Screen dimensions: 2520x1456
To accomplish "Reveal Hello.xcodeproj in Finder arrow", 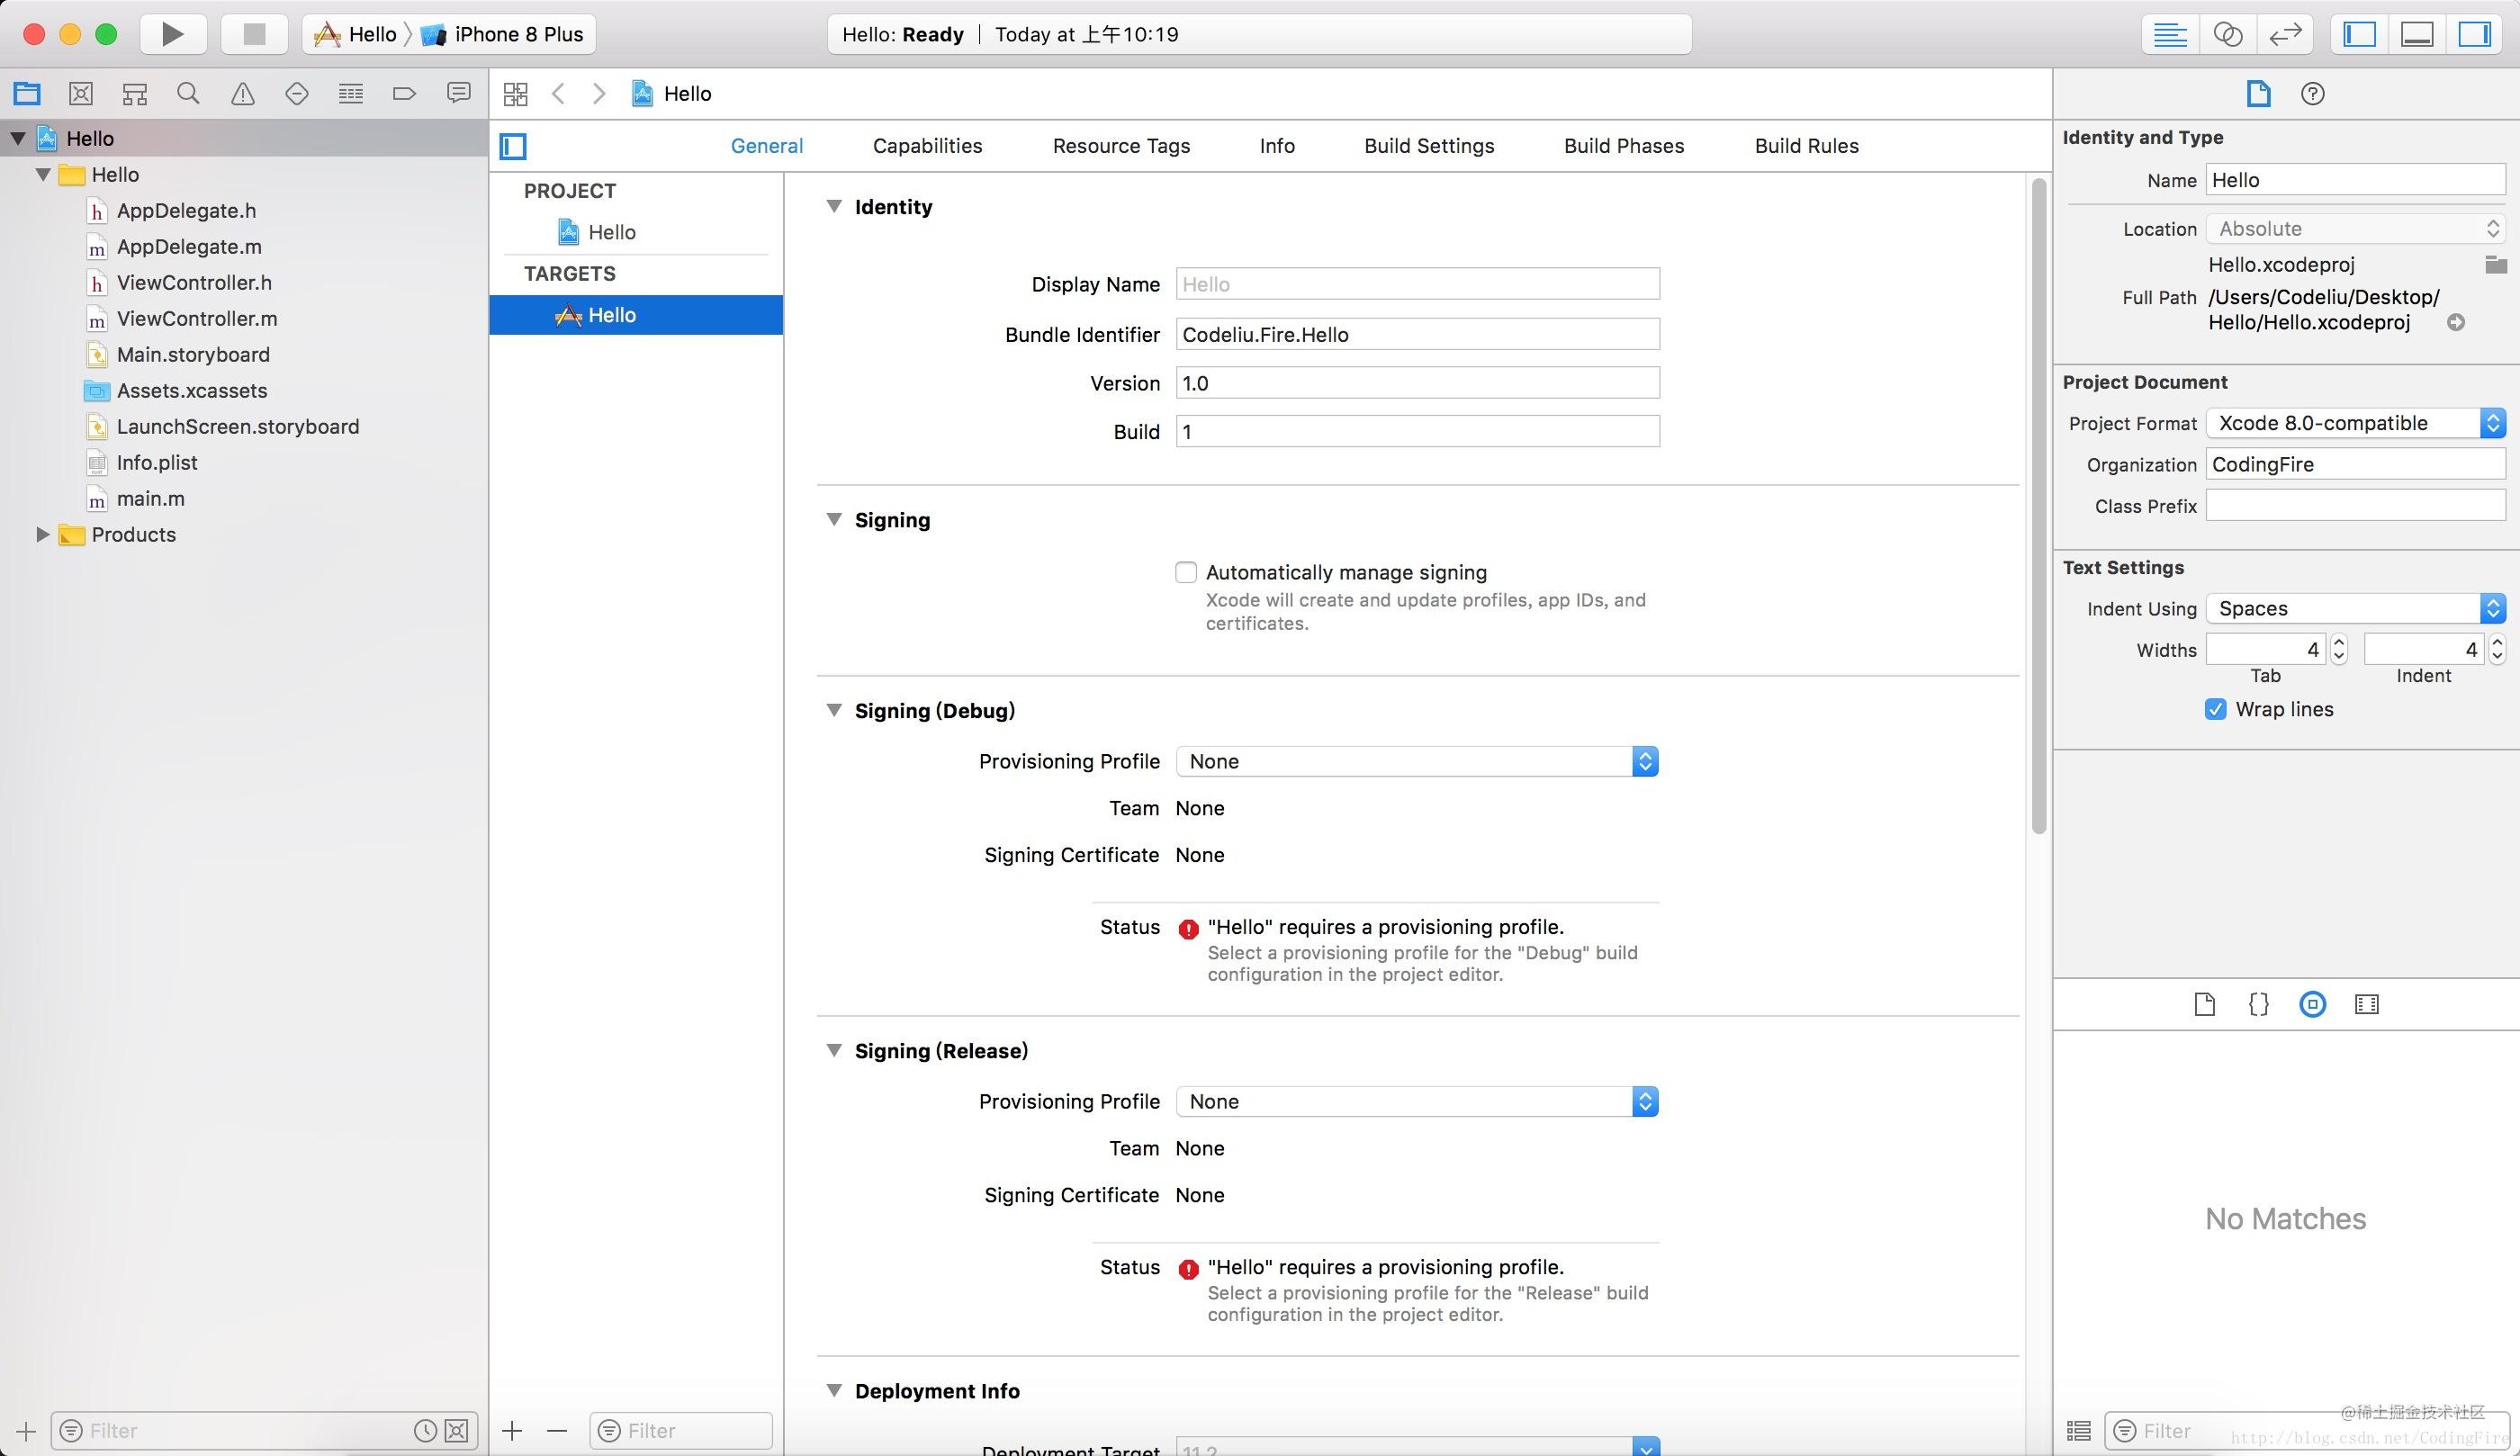I will click(2456, 322).
